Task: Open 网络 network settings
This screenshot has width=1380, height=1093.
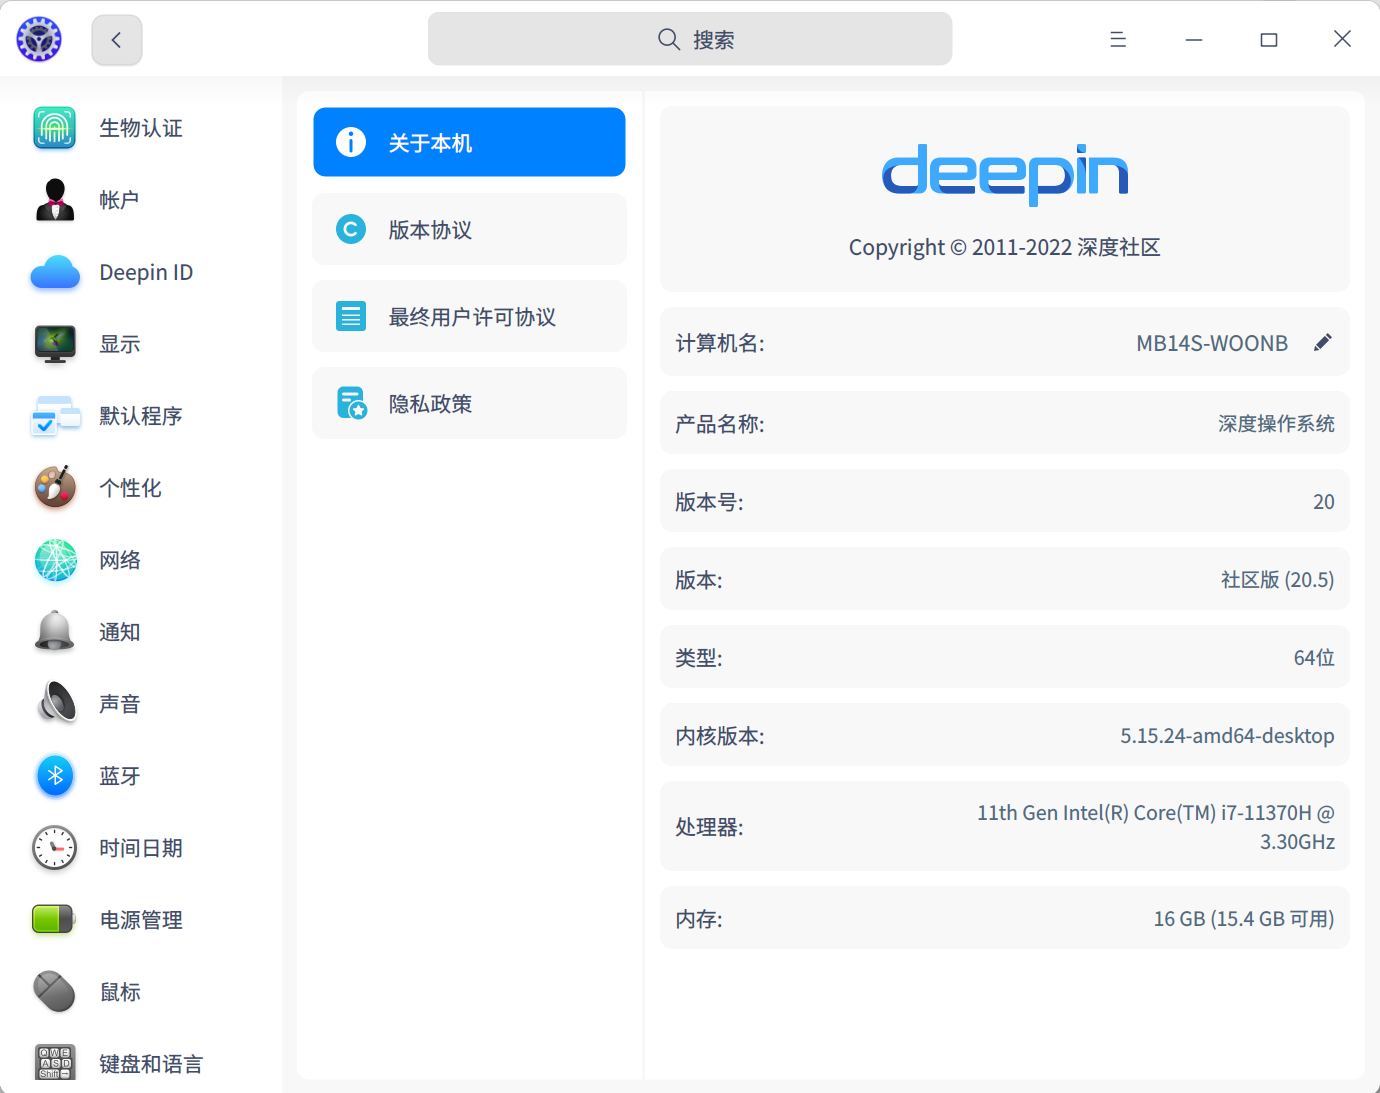Action: [120, 560]
